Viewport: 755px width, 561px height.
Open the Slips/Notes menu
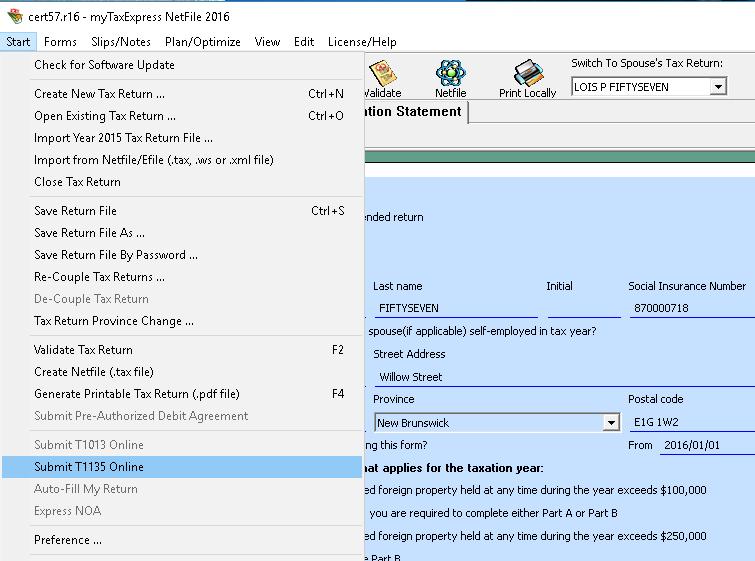click(x=121, y=42)
